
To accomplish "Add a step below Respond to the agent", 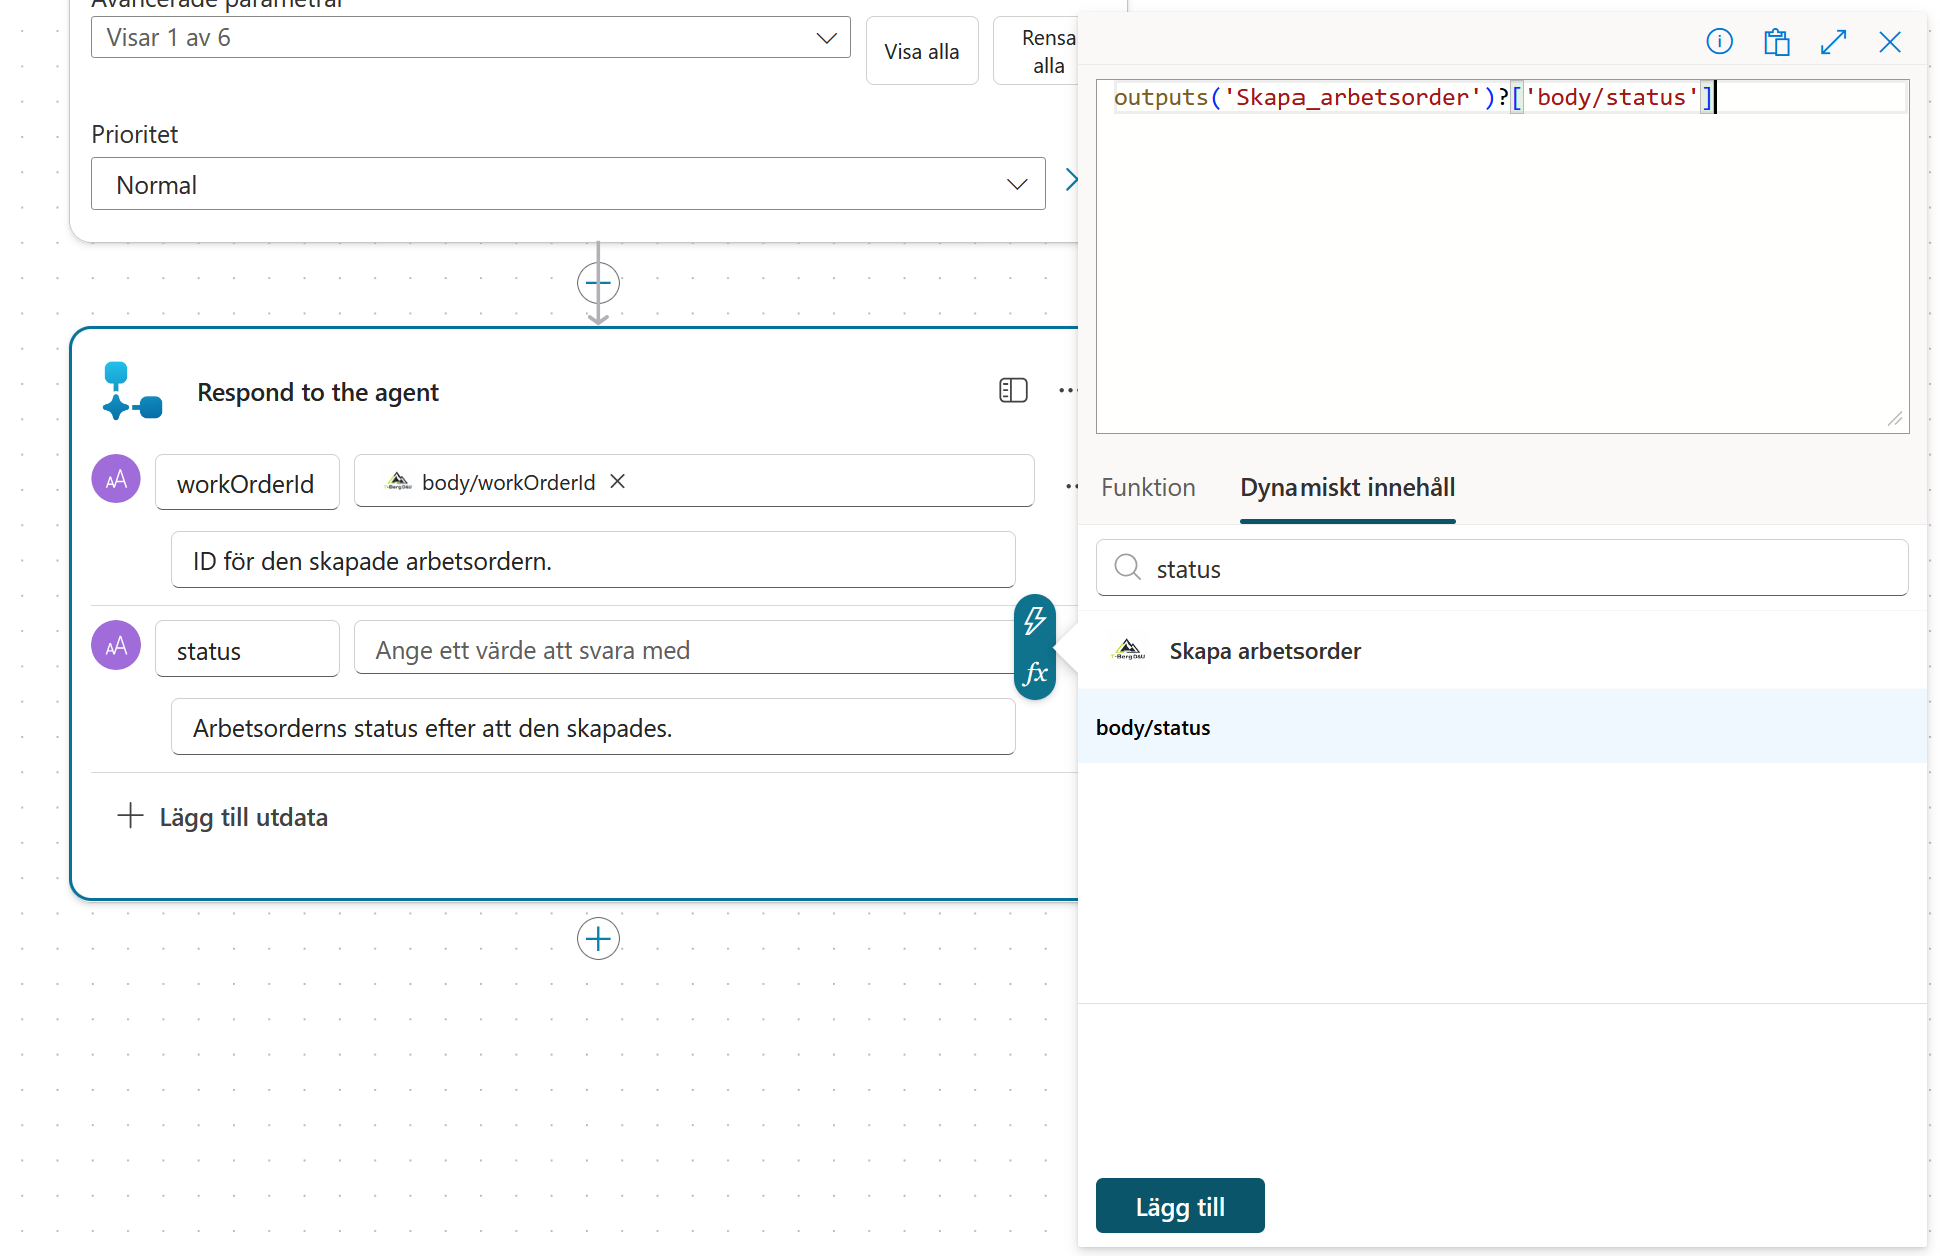I will tap(598, 939).
